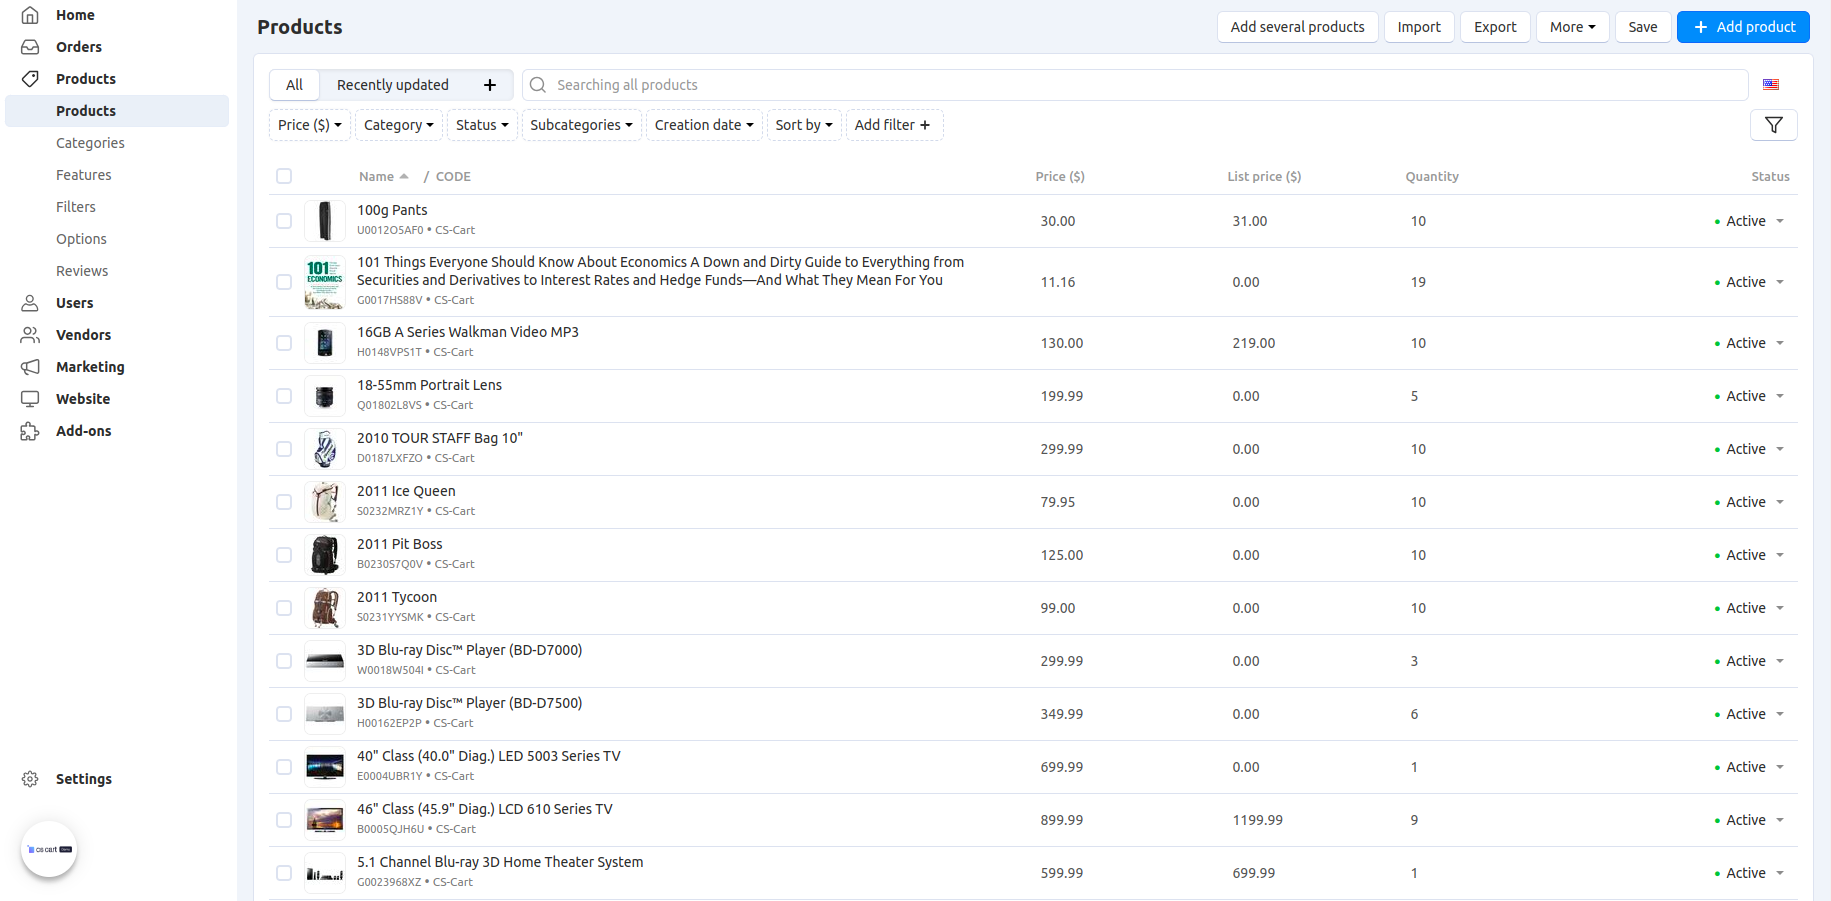Click the Vendors people icon
Viewport: 1831px width, 901px height.
[x=30, y=335]
